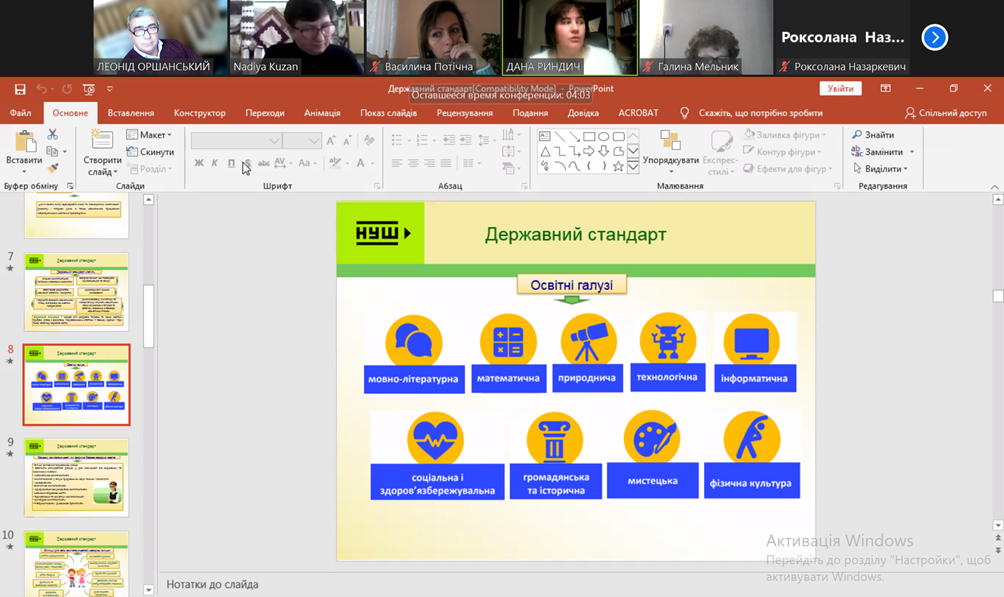Image resolution: width=1004 pixels, height=597 pixels.
Task: Toggle italic formatting (К)
Action: click(x=214, y=163)
